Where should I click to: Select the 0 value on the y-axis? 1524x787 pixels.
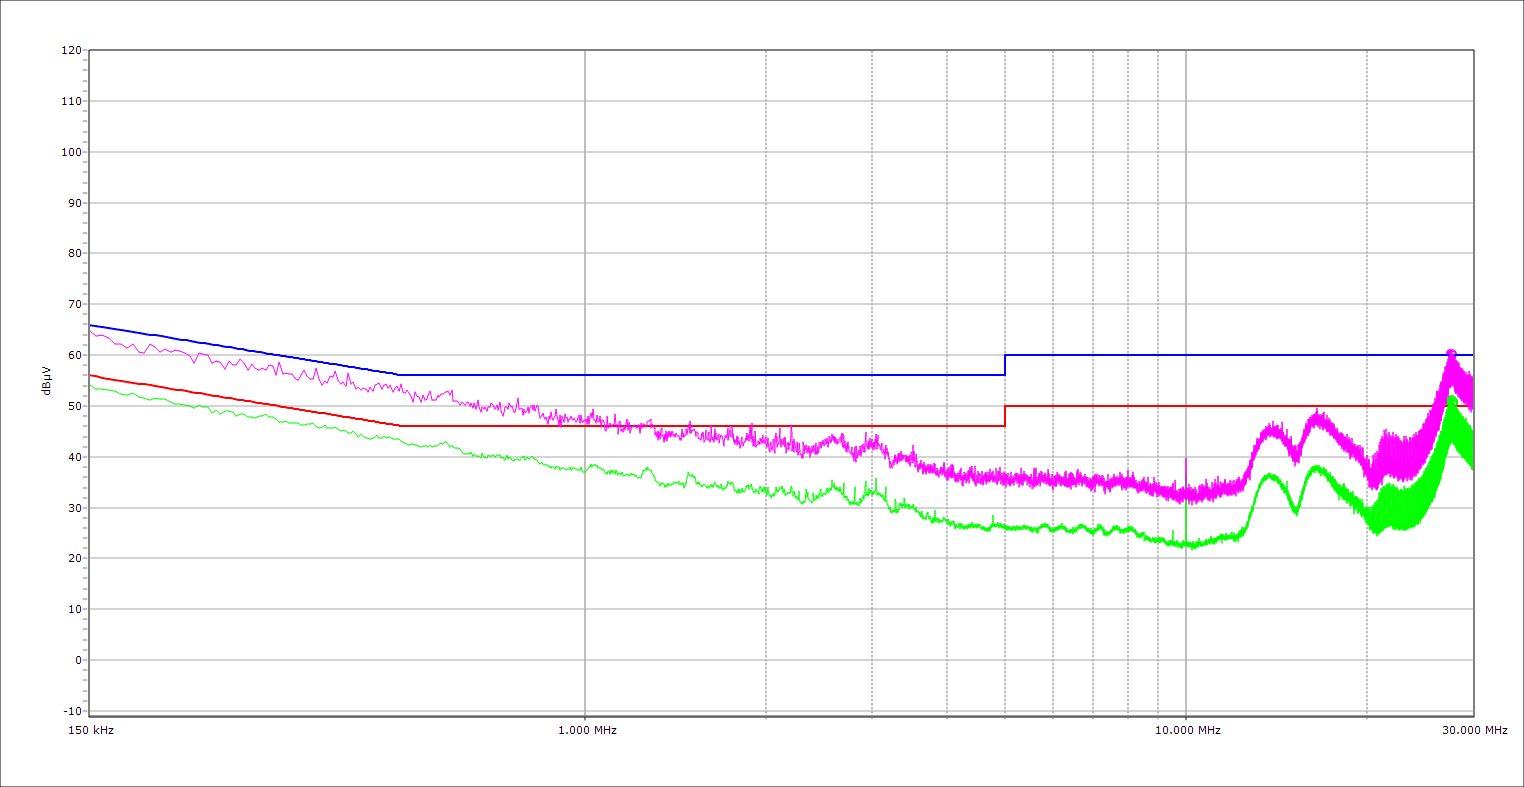click(77, 660)
